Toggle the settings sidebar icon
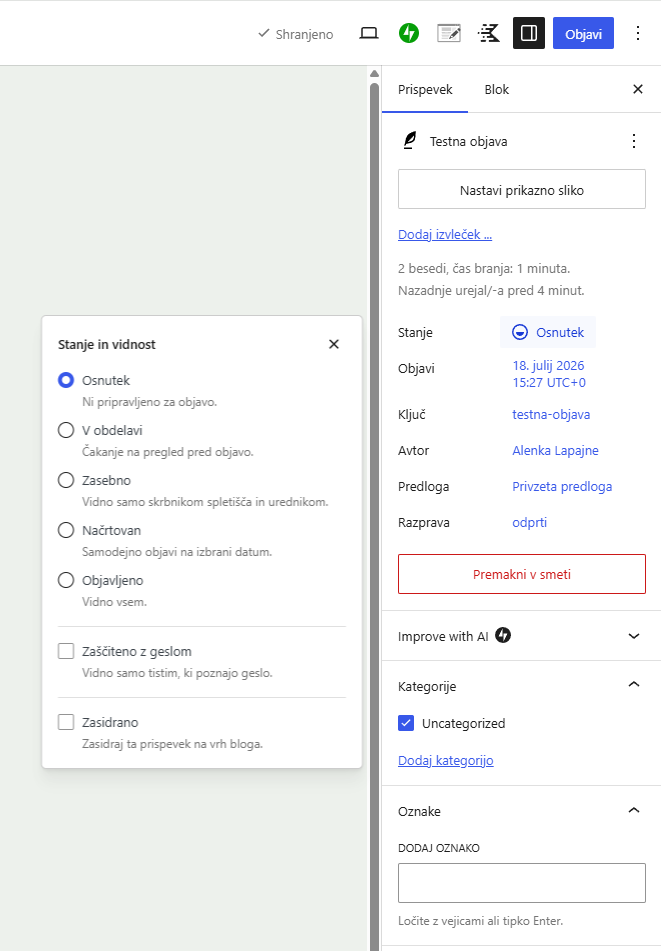Screen dimensions: 661x951 (x=529, y=33)
